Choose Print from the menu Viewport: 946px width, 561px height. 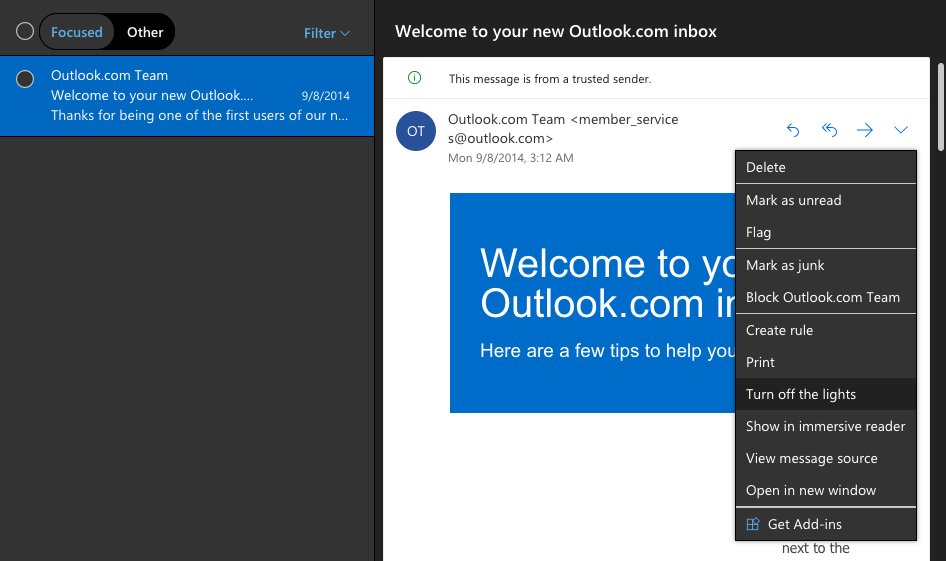826,363
